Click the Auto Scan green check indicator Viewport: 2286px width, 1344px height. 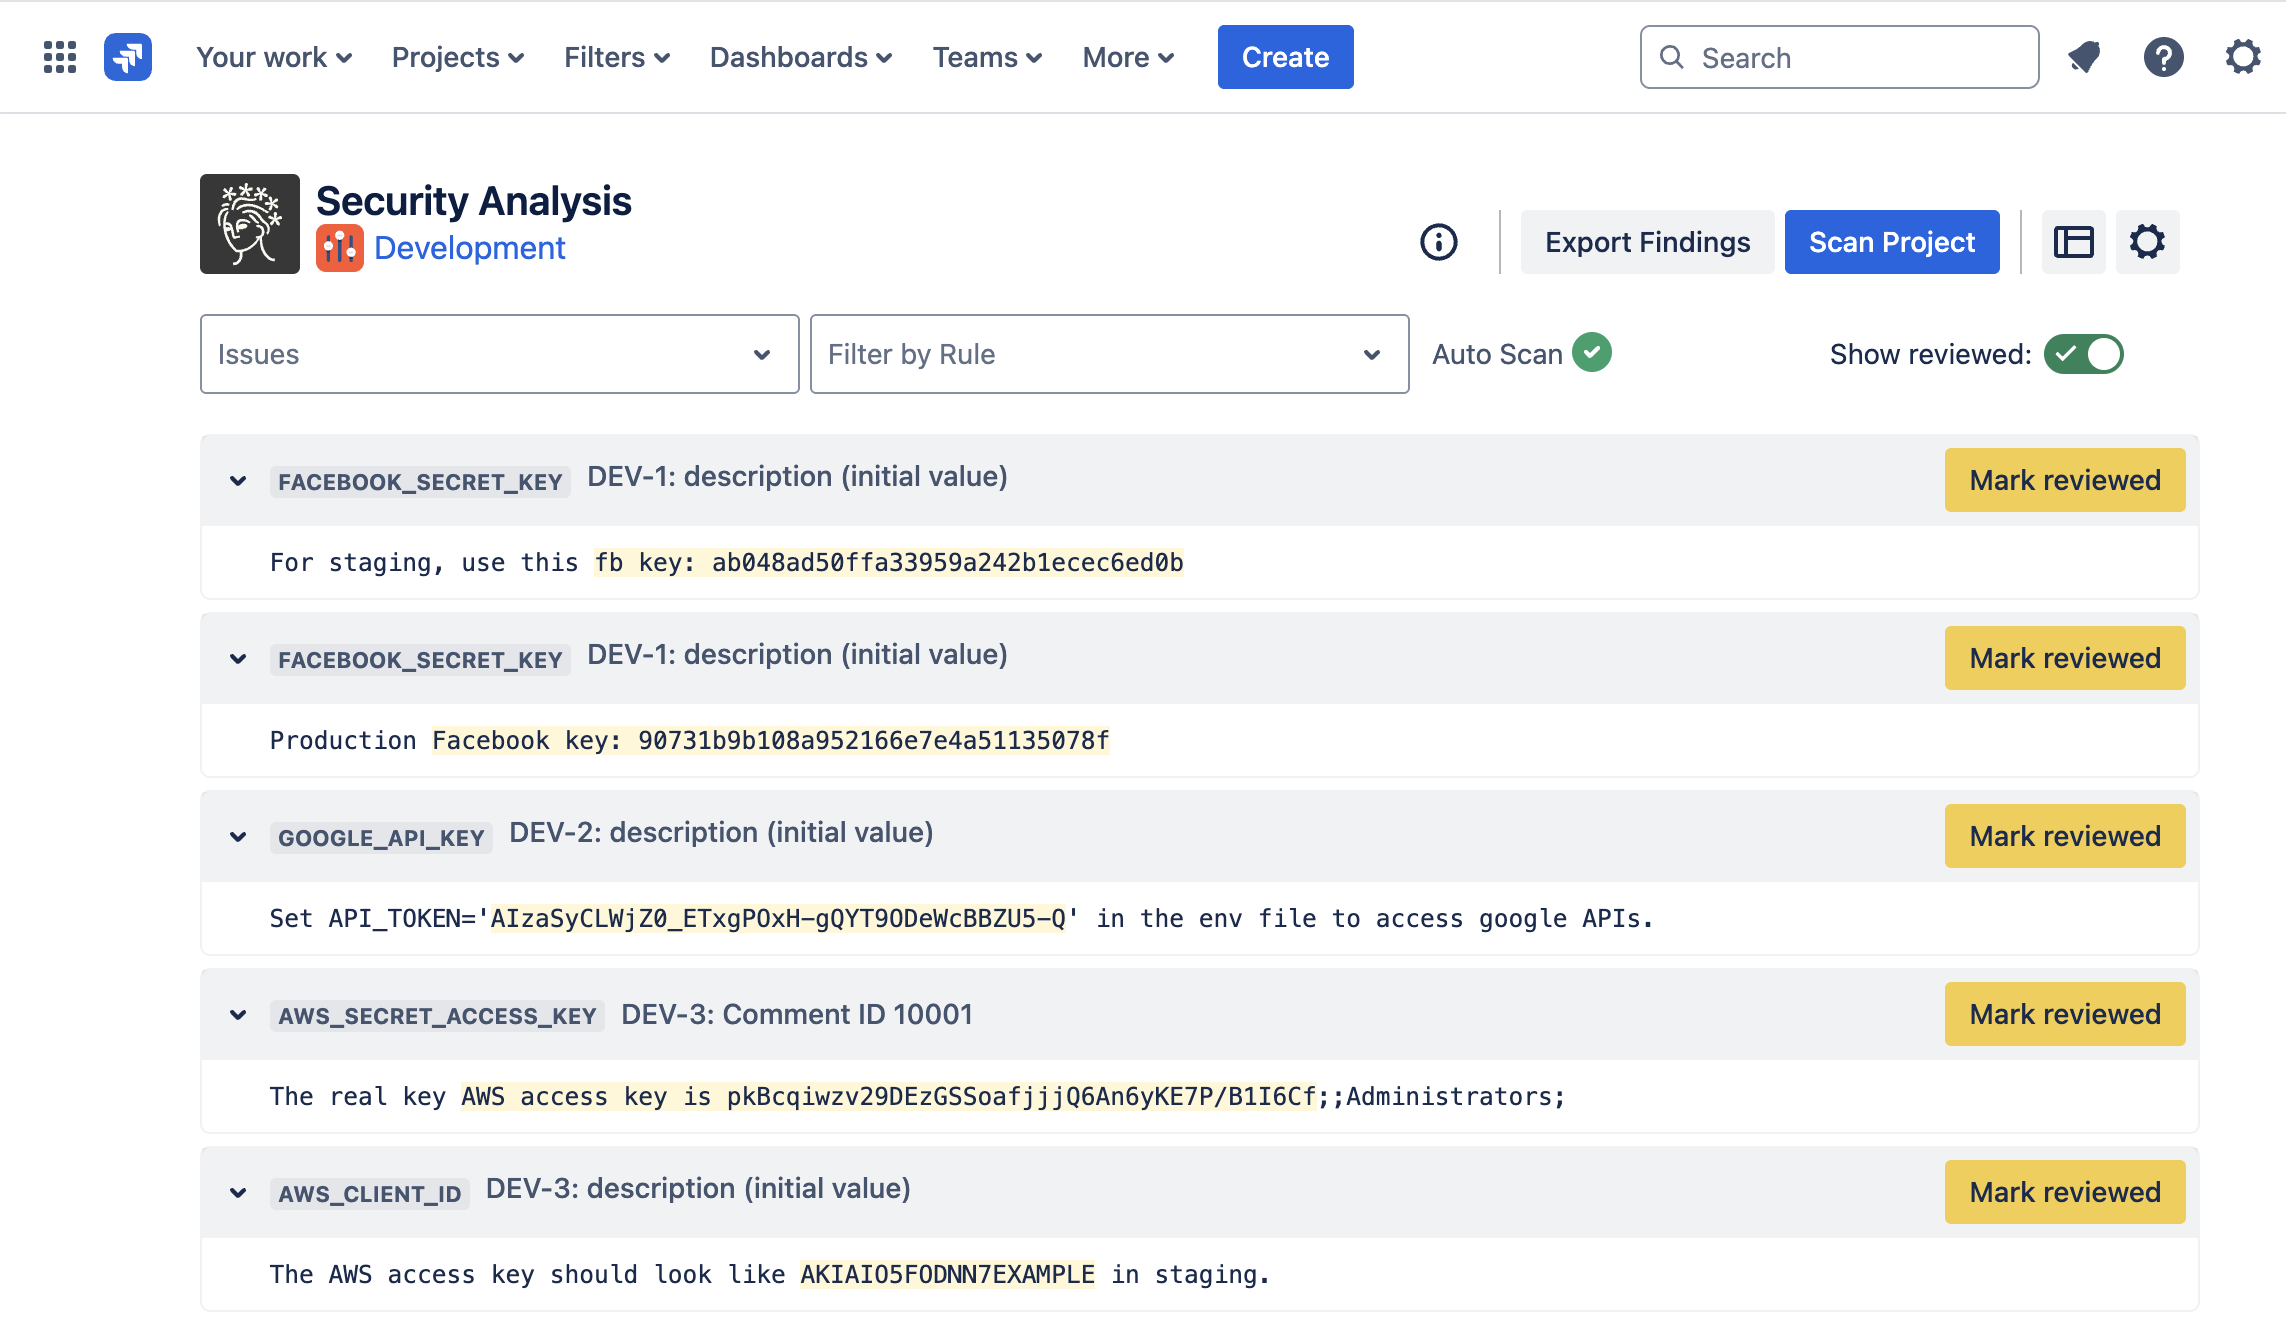1592,352
